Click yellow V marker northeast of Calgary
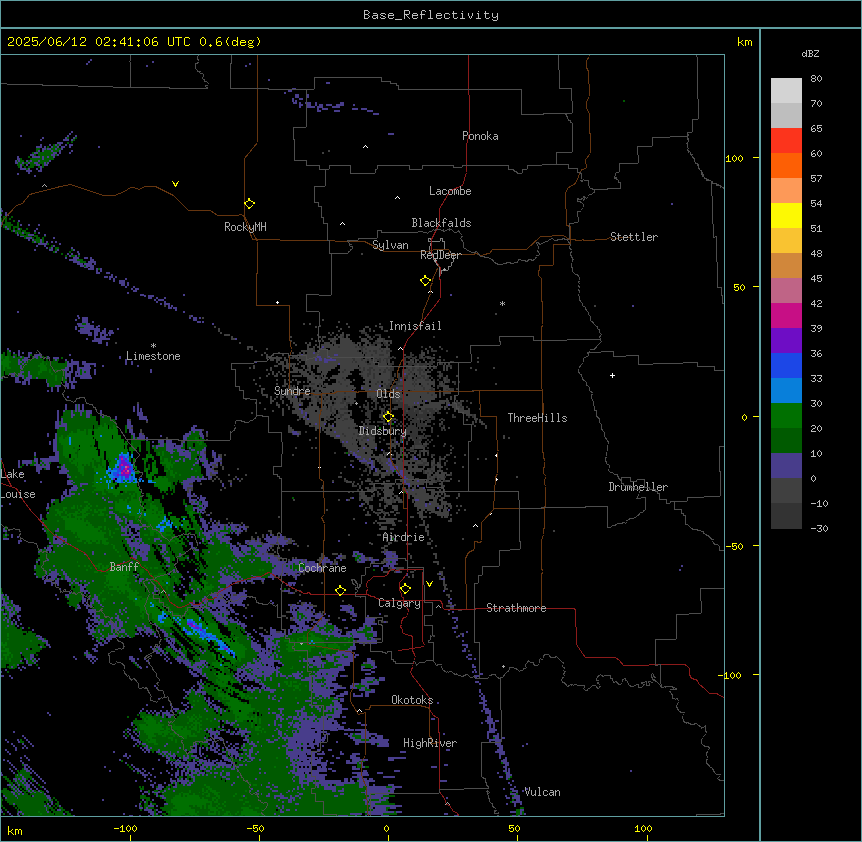The height and width of the screenshot is (842, 862). tap(429, 584)
